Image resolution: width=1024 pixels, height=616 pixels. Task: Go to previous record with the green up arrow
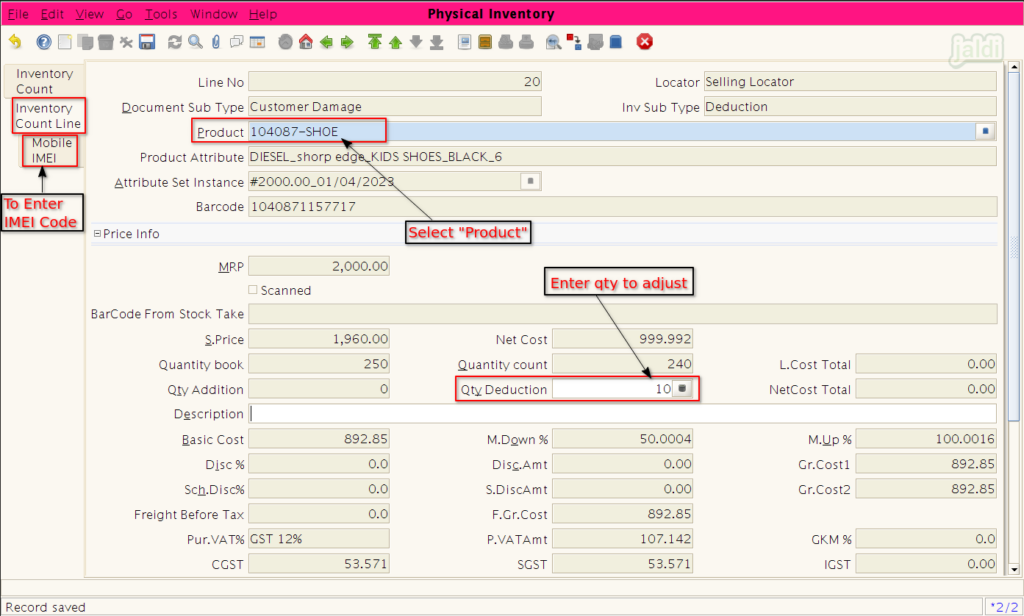point(395,42)
